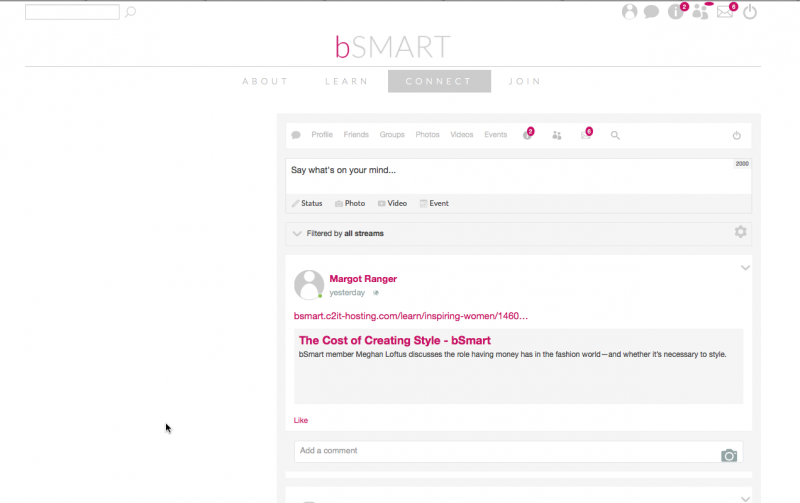The height and width of the screenshot is (503, 800).
Task: Open the LEARN navigation item
Action: tap(346, 81)
